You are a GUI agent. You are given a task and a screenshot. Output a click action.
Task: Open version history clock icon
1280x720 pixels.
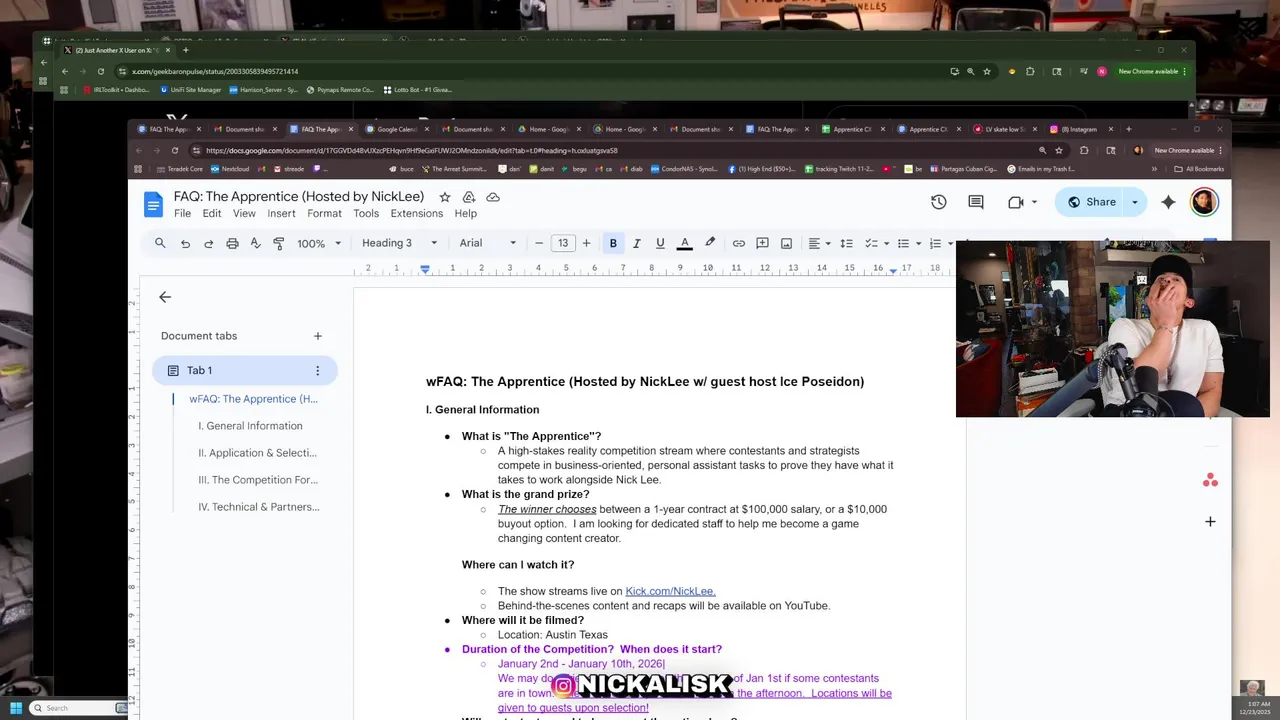[939, 202]
